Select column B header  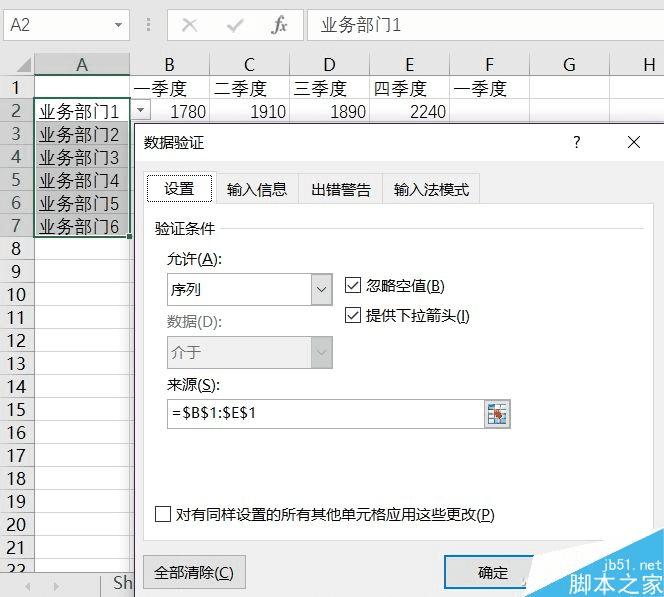tap(169, 65)
